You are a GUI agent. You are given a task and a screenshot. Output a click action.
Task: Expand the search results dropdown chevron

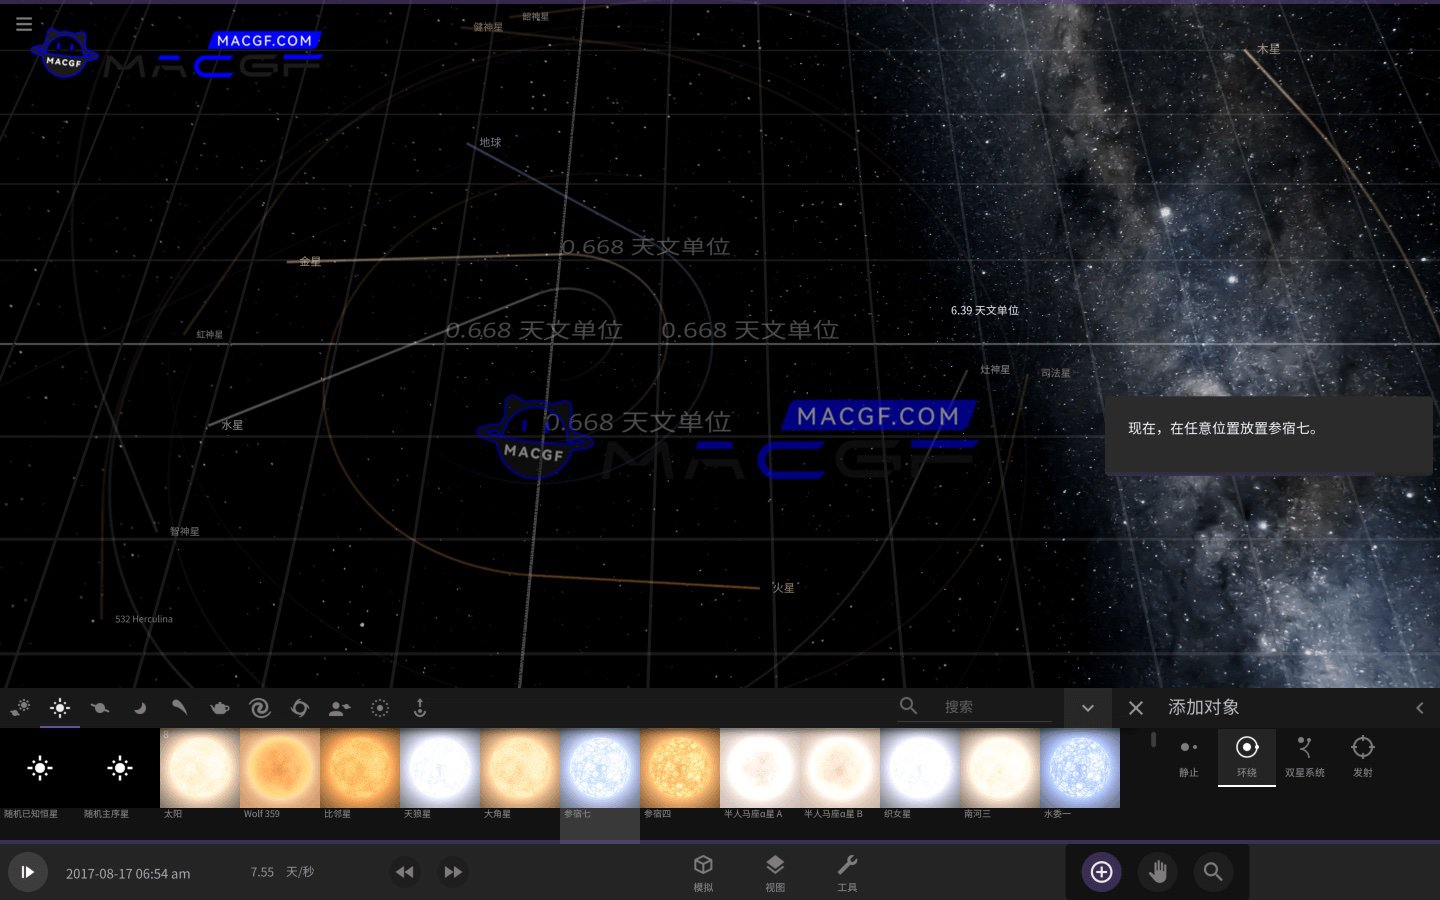click(x=1088, y=707)
